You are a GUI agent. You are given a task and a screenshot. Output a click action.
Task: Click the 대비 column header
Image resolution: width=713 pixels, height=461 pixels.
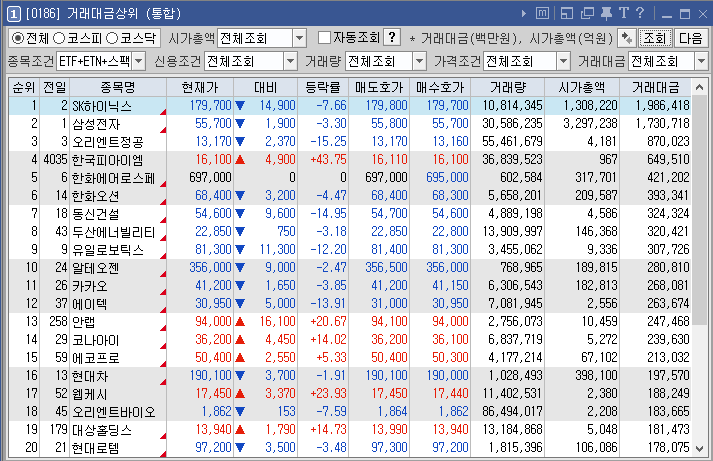click(266, 87)
